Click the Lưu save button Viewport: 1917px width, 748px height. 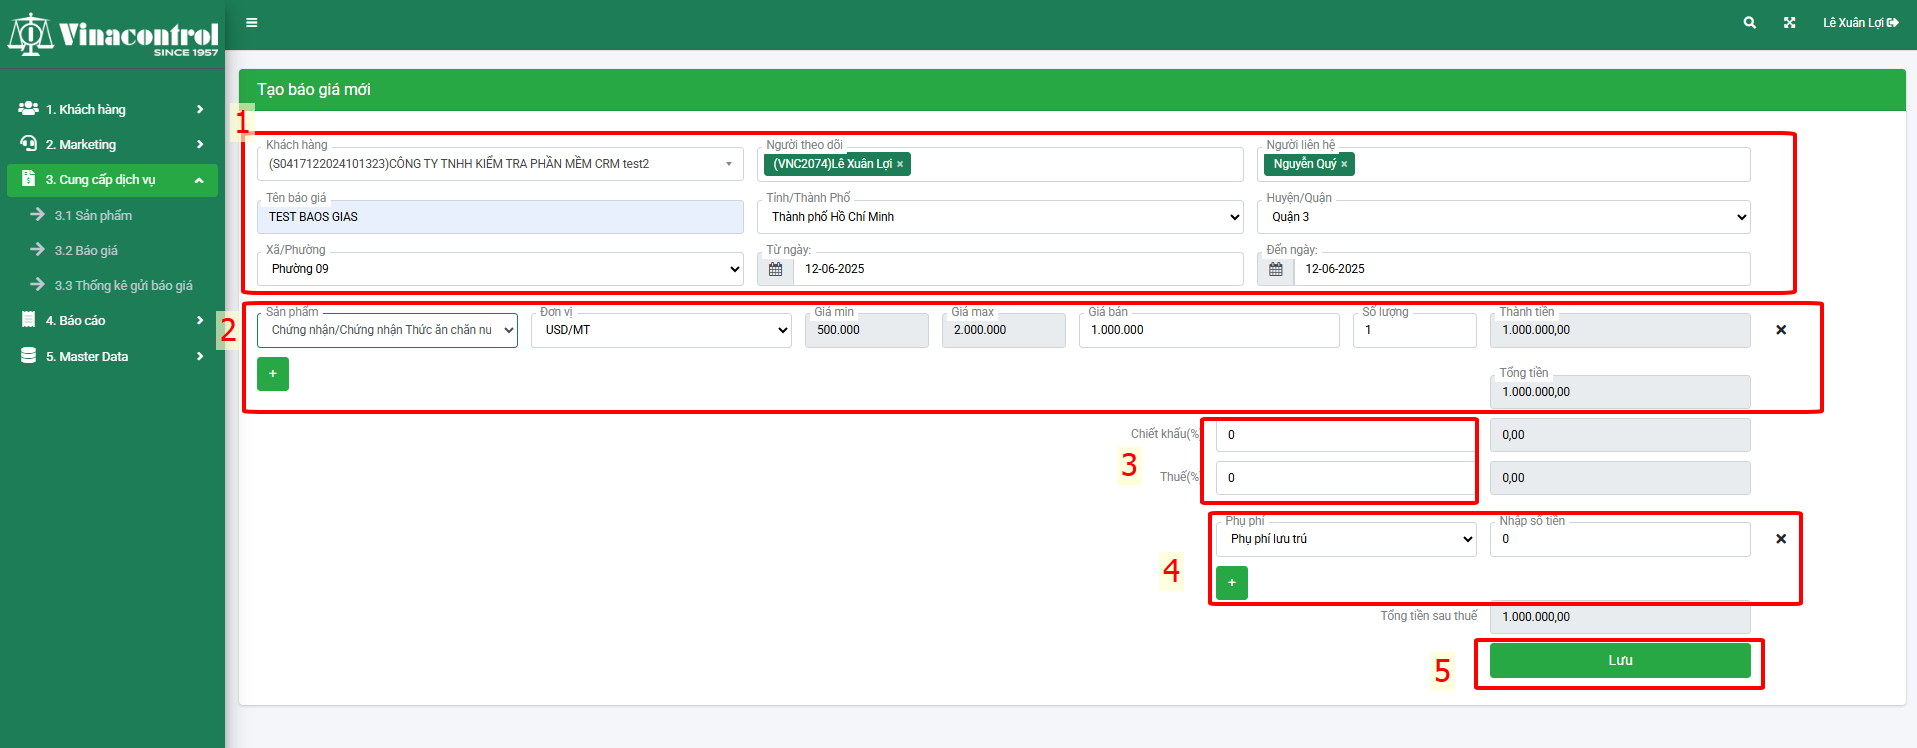pyautogui.click(x=1620, y=661)
